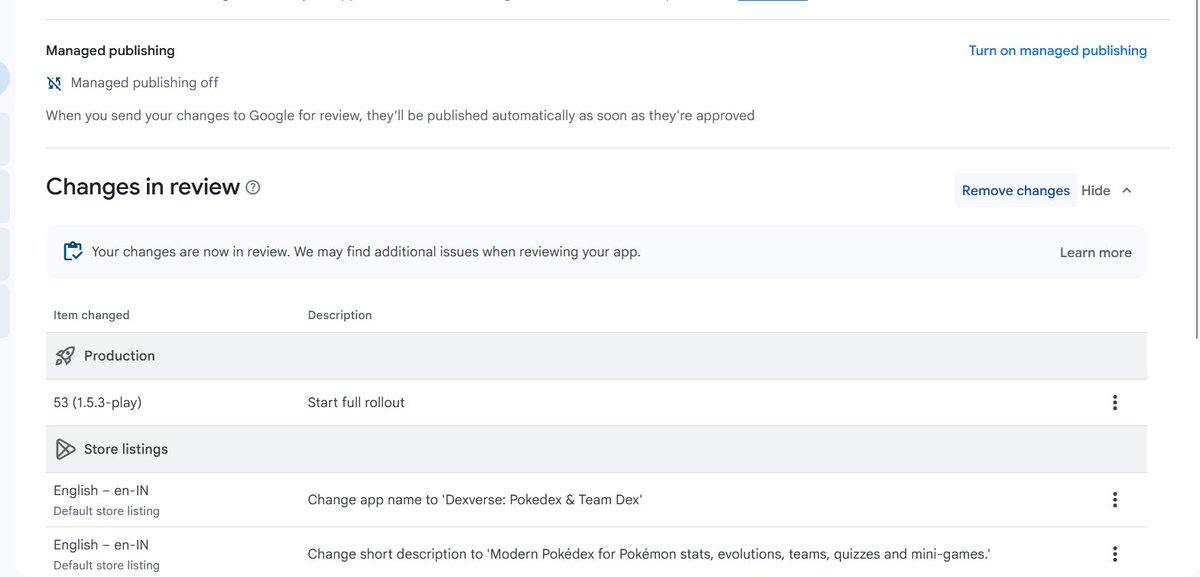
Task: Turn on managed publishing
Action: click(1058, 50)
